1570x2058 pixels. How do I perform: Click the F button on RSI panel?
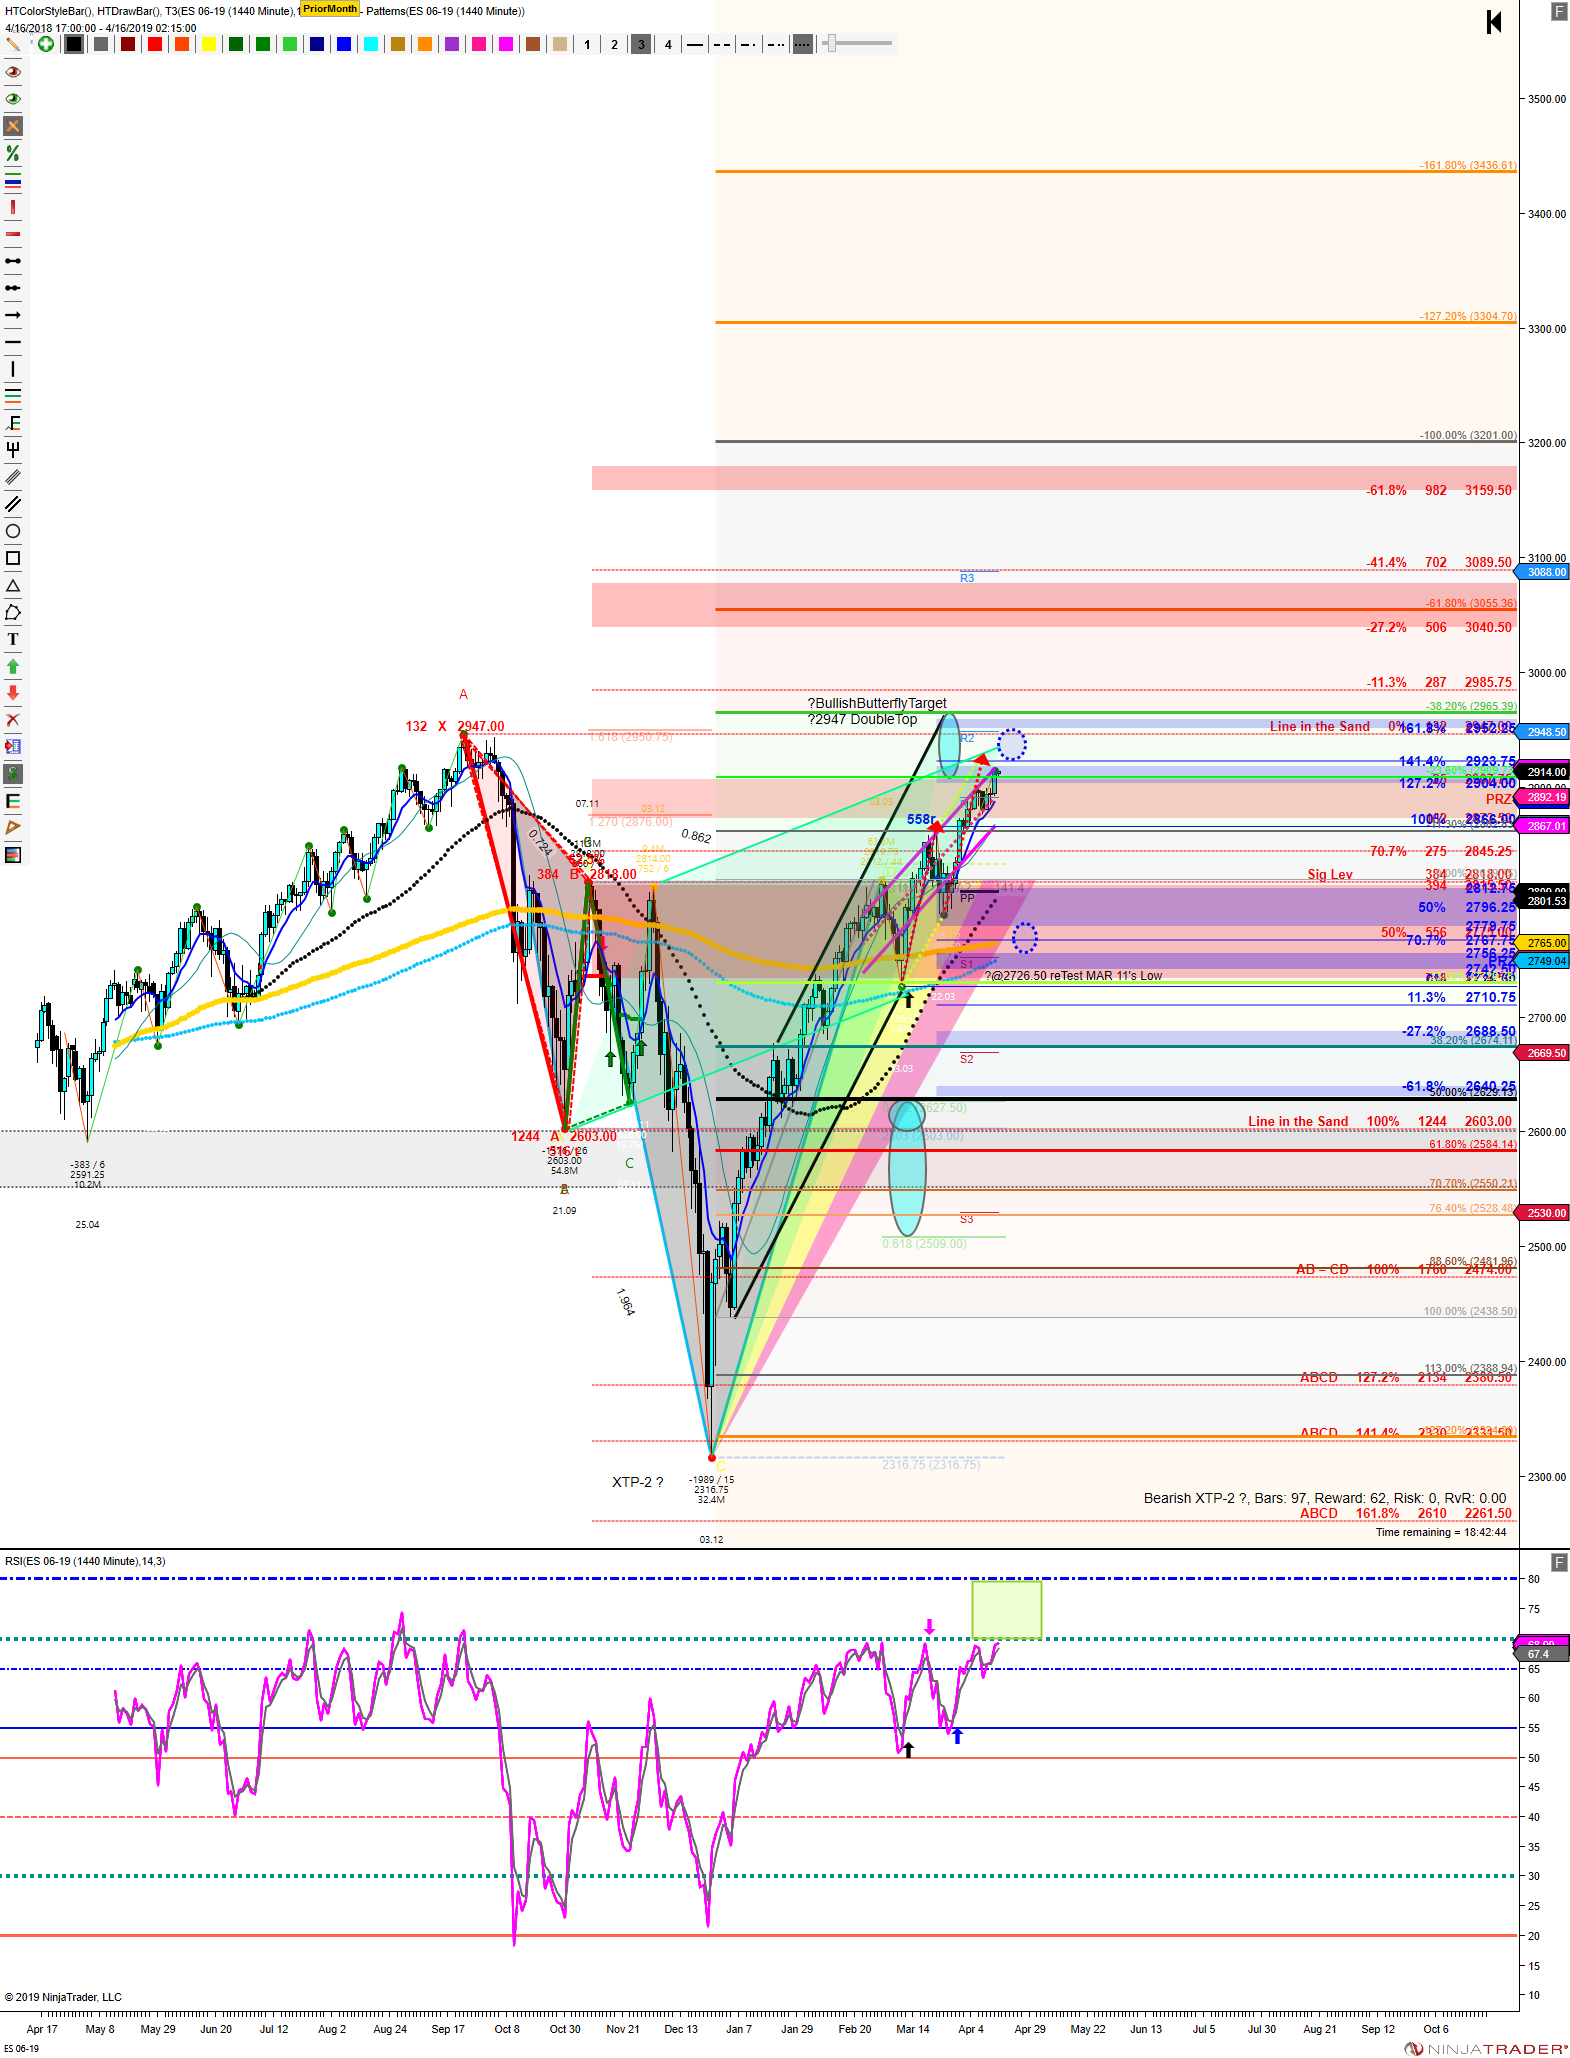click(x=1559, y=1562)
